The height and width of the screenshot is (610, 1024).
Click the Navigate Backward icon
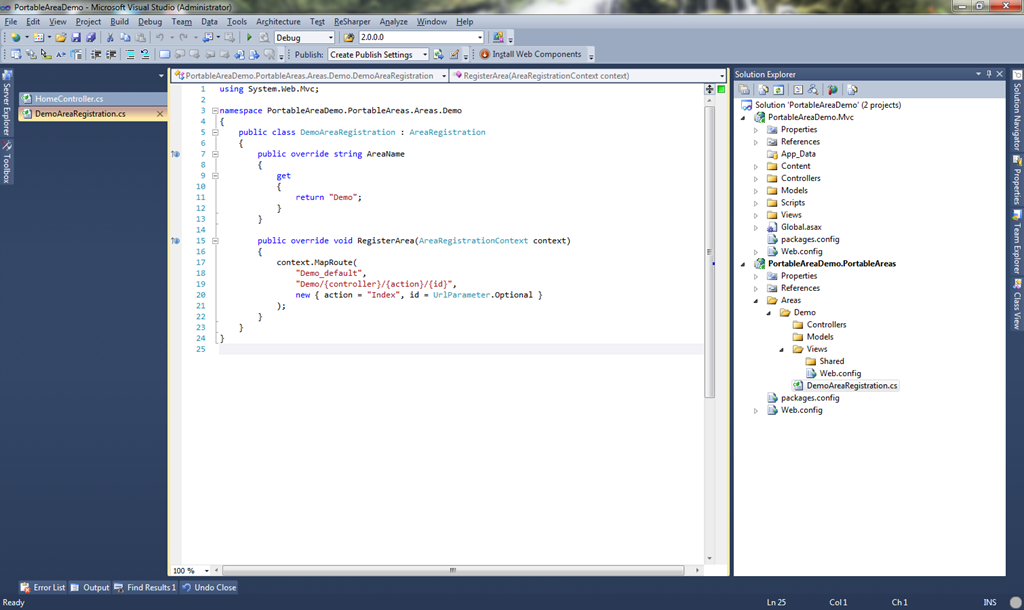click(208, 37)
